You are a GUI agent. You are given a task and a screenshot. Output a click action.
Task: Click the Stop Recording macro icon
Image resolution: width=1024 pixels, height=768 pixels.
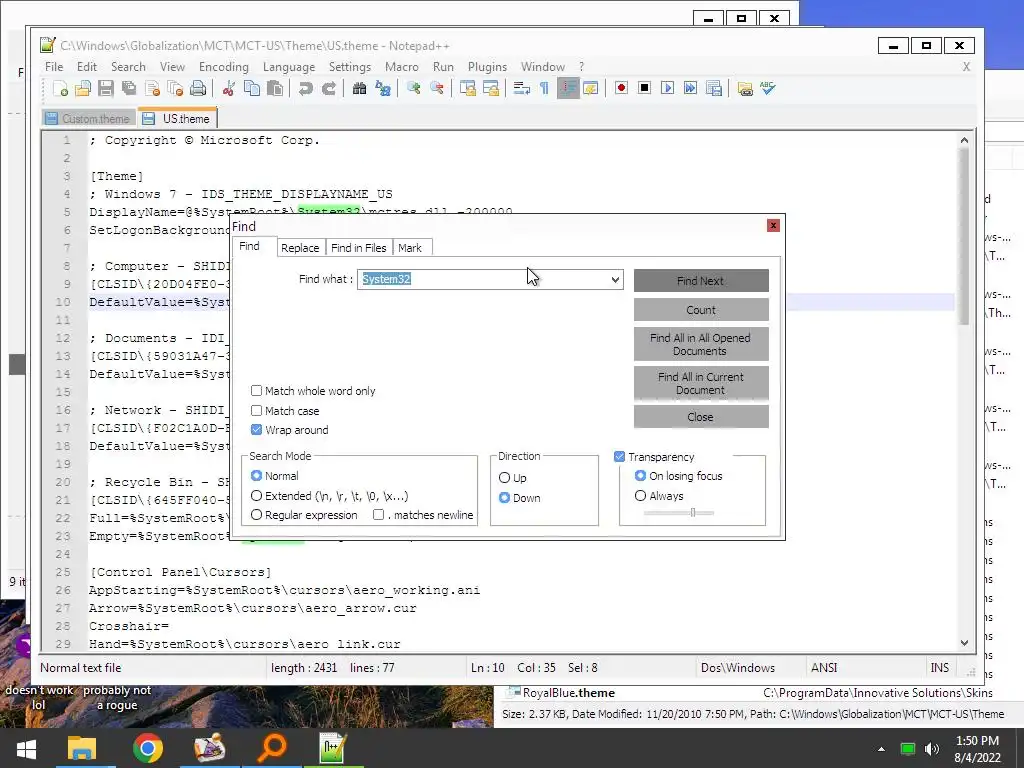pos(645,88)
